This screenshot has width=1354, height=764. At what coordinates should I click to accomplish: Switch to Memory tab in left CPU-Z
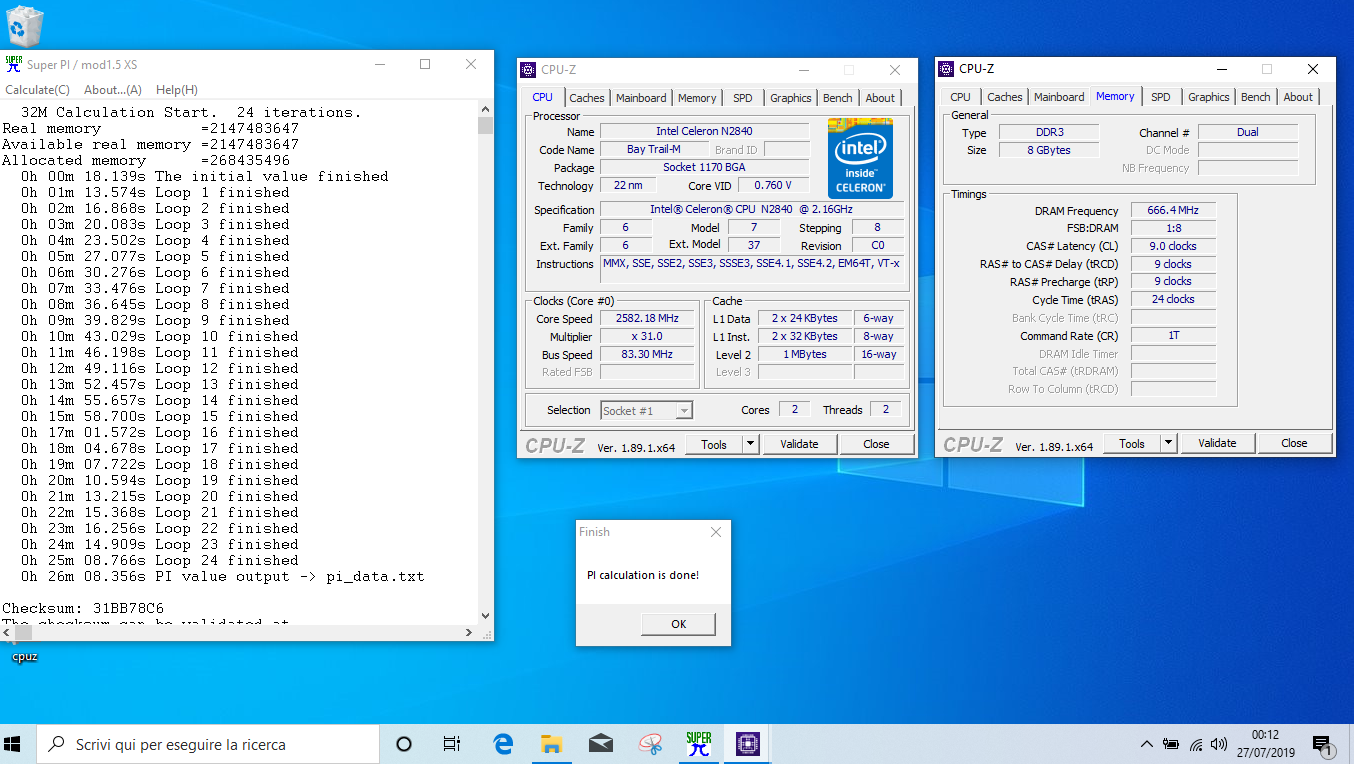pyautogui.click(x=697, y=98)
